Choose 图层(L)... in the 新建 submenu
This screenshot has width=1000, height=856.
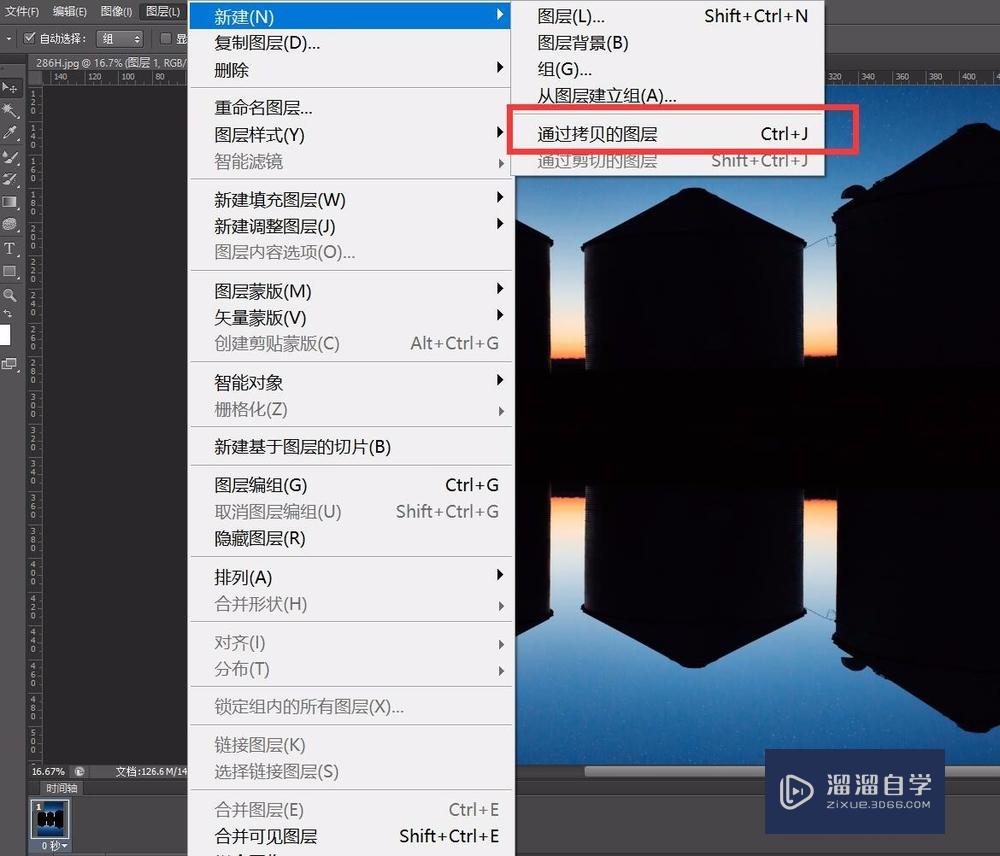tap(670, 16)
